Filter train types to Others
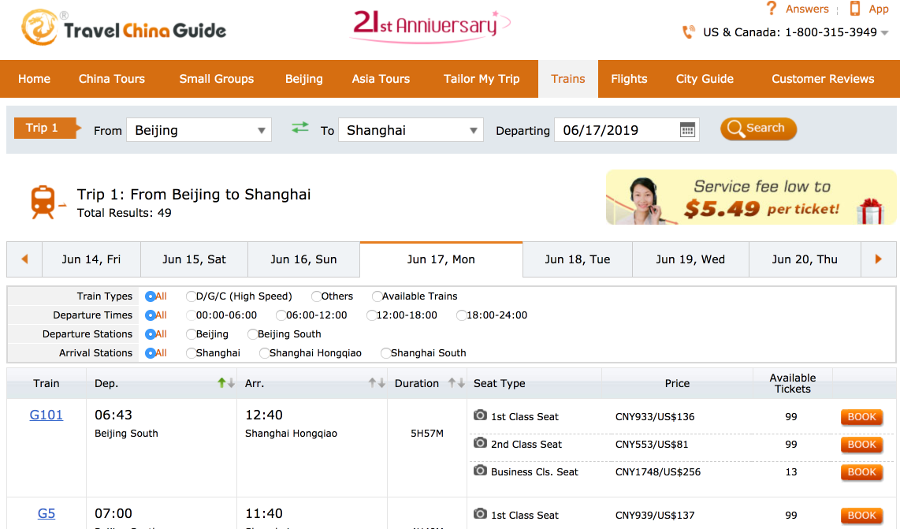Viewport: 900px width, 529px height. 316,296
